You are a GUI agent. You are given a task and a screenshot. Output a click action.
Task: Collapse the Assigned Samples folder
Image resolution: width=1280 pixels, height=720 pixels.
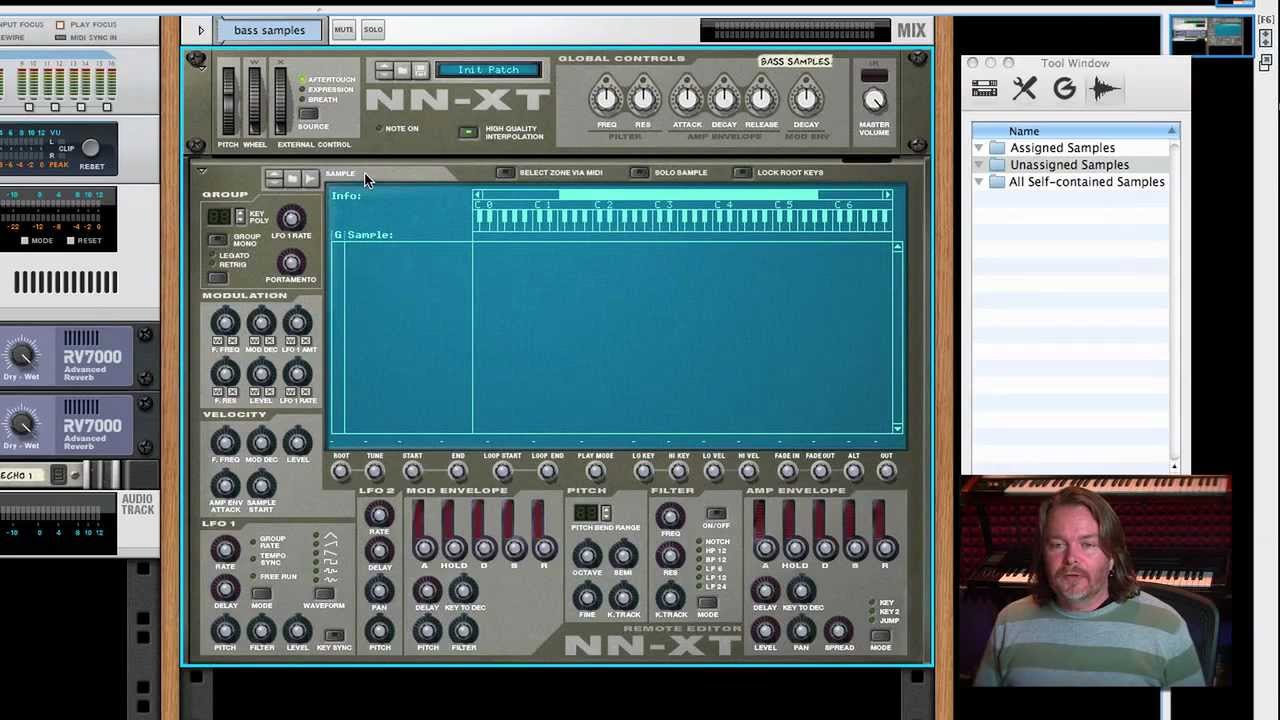[x=979, y=148]
